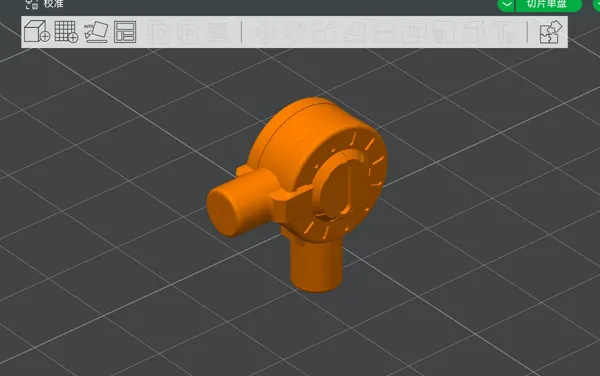600x376 pixels.
Task: Select the greyed-out Rotate tool icon
Action: pyautogui.click(x=295, y=32)
